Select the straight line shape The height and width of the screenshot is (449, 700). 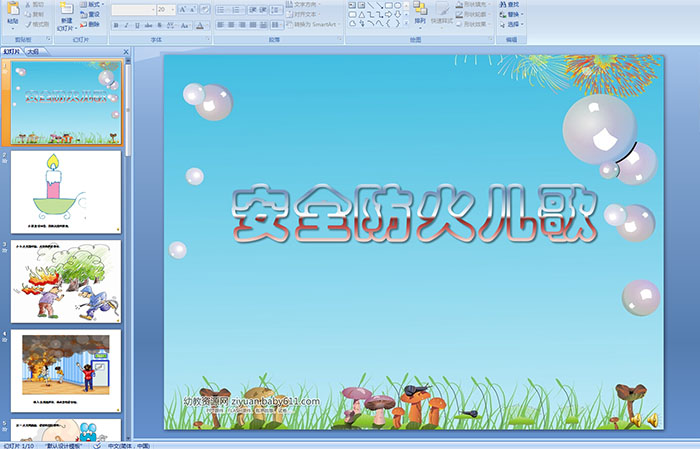click(x=371, y=5)
